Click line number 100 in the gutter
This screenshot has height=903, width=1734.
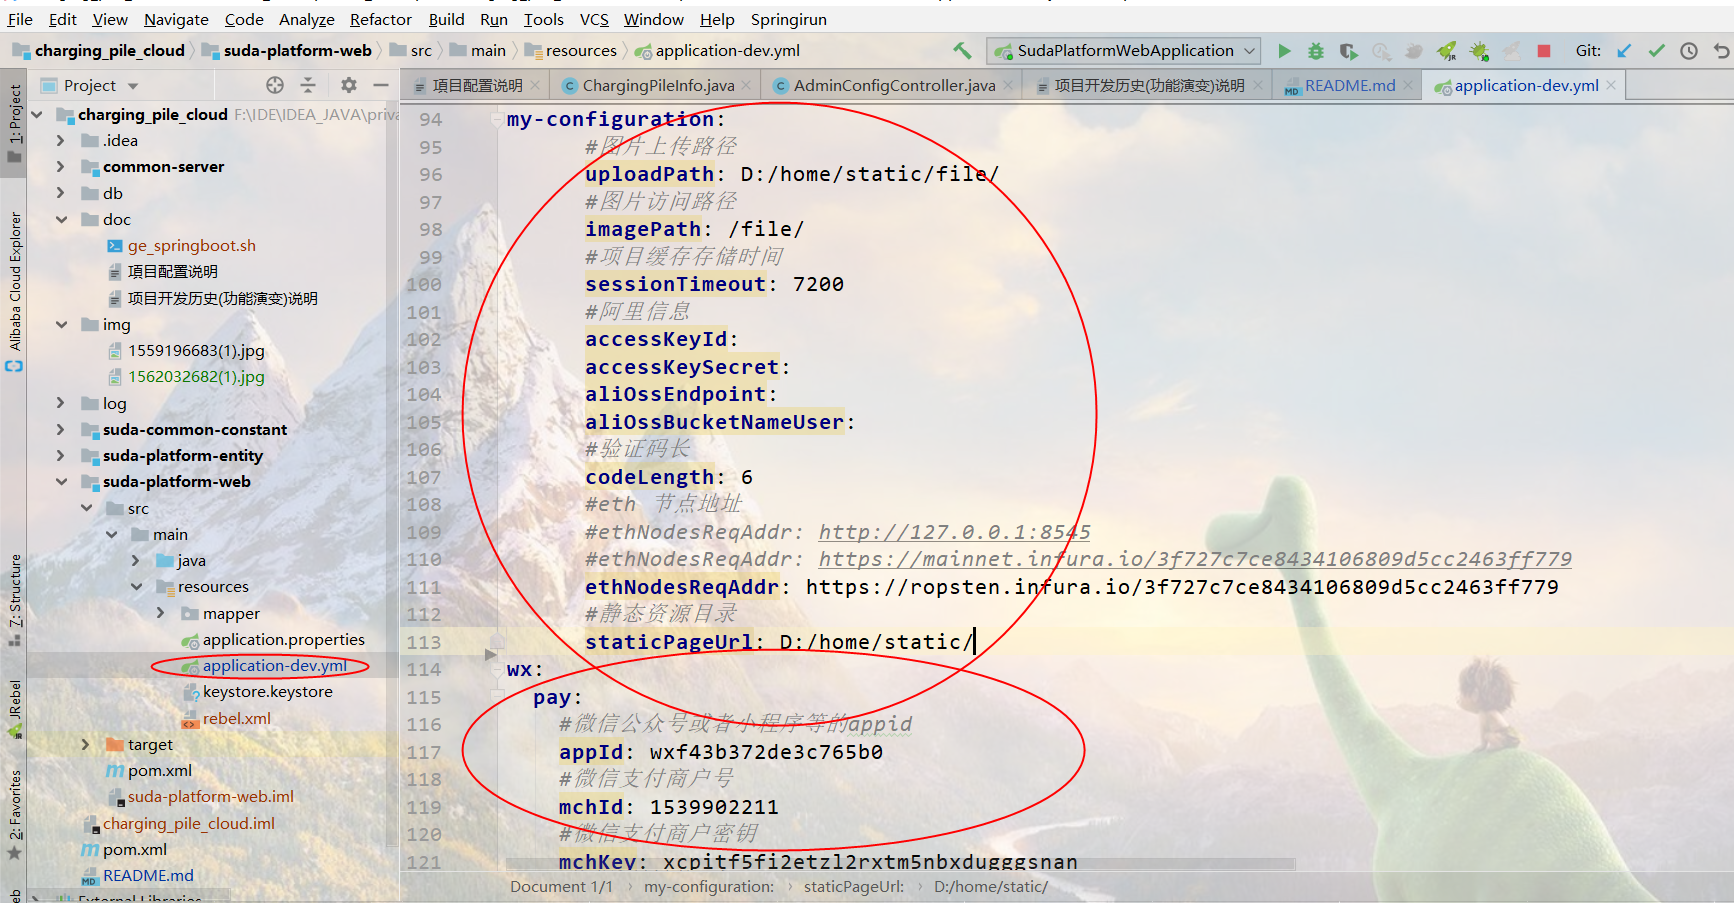[423, 285]
